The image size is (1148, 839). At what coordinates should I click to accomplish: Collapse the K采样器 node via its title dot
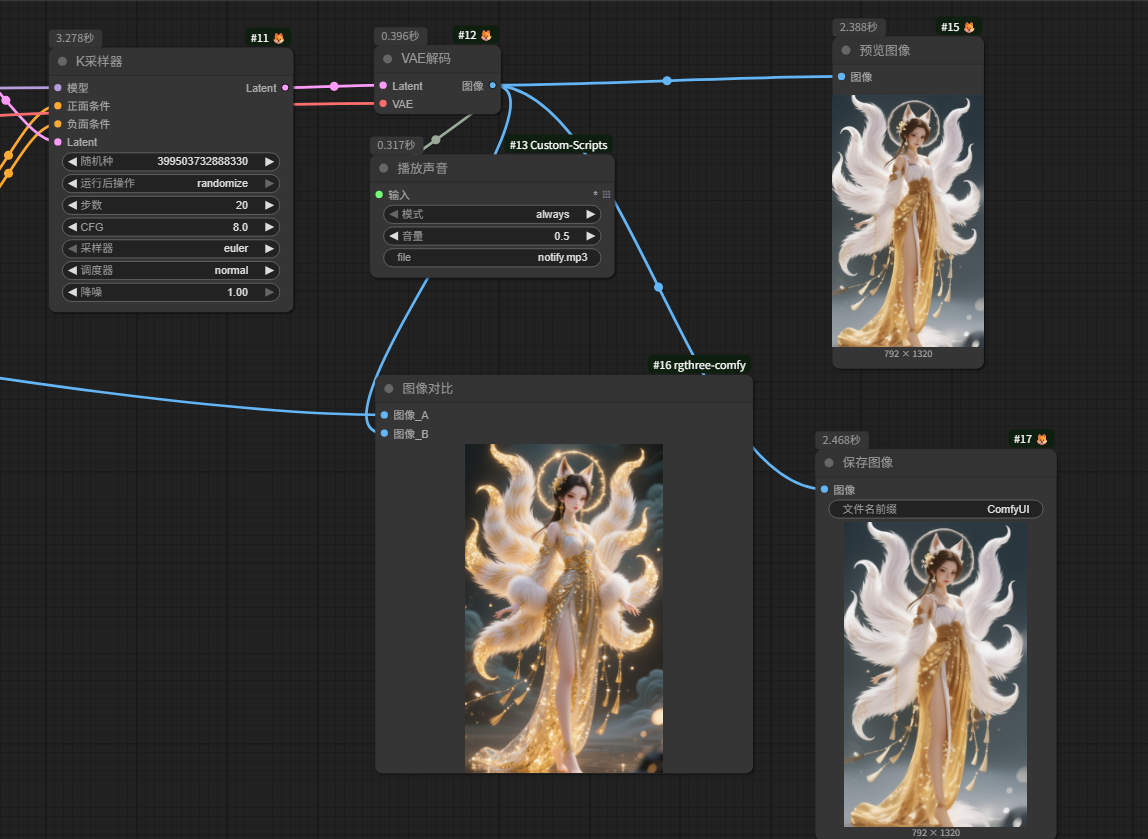click(63, 61)
